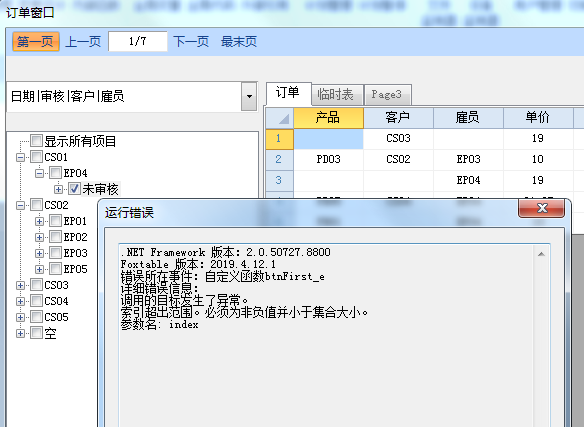Viewport: 584px width, 427px height.
Task: Click scroll-up arrow in error text box
Action: pos(541,254)
